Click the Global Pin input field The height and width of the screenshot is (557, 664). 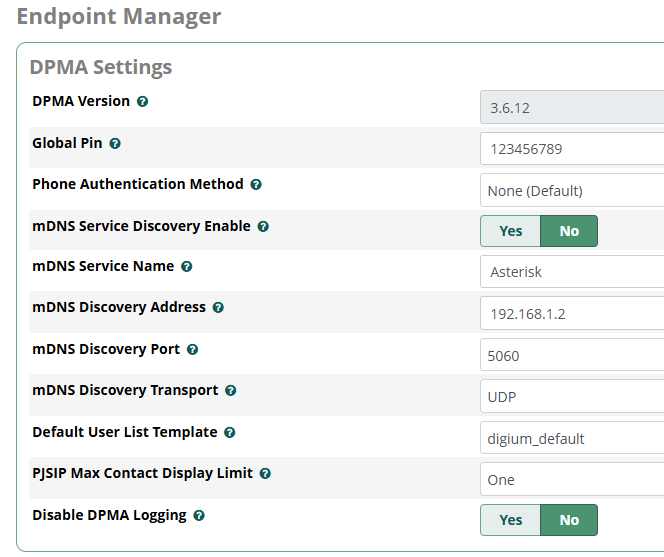(x=572, y=149)
